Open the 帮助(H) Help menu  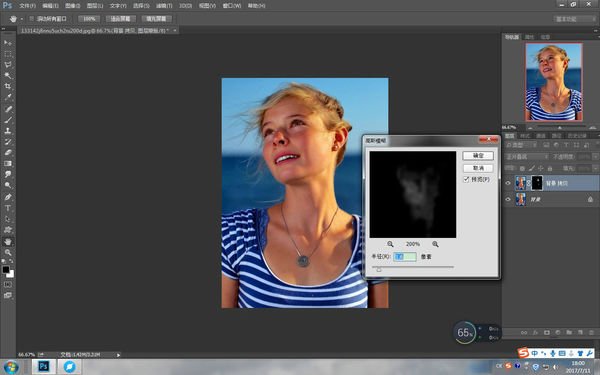[x=256, y=6]
